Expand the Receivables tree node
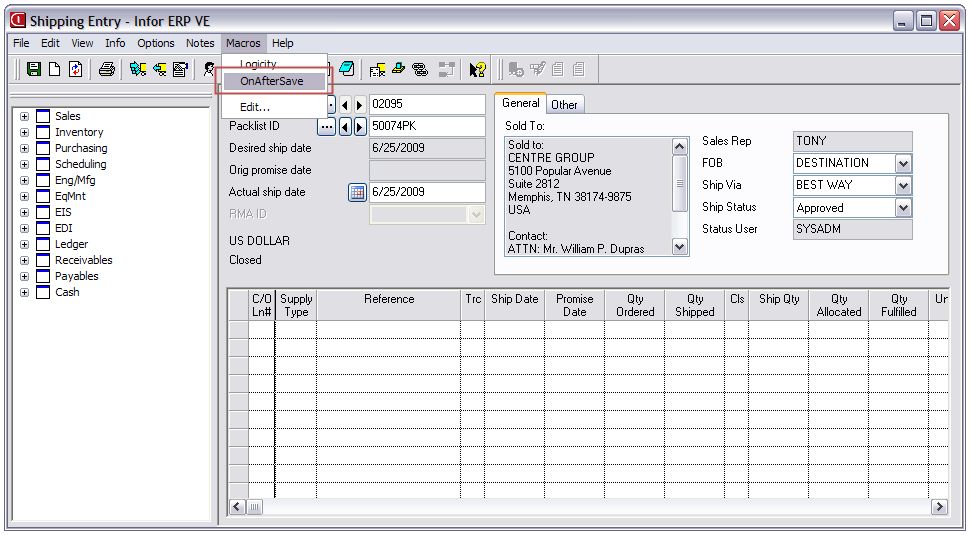This screenshot has height=535, width=972. coord(24,260)
